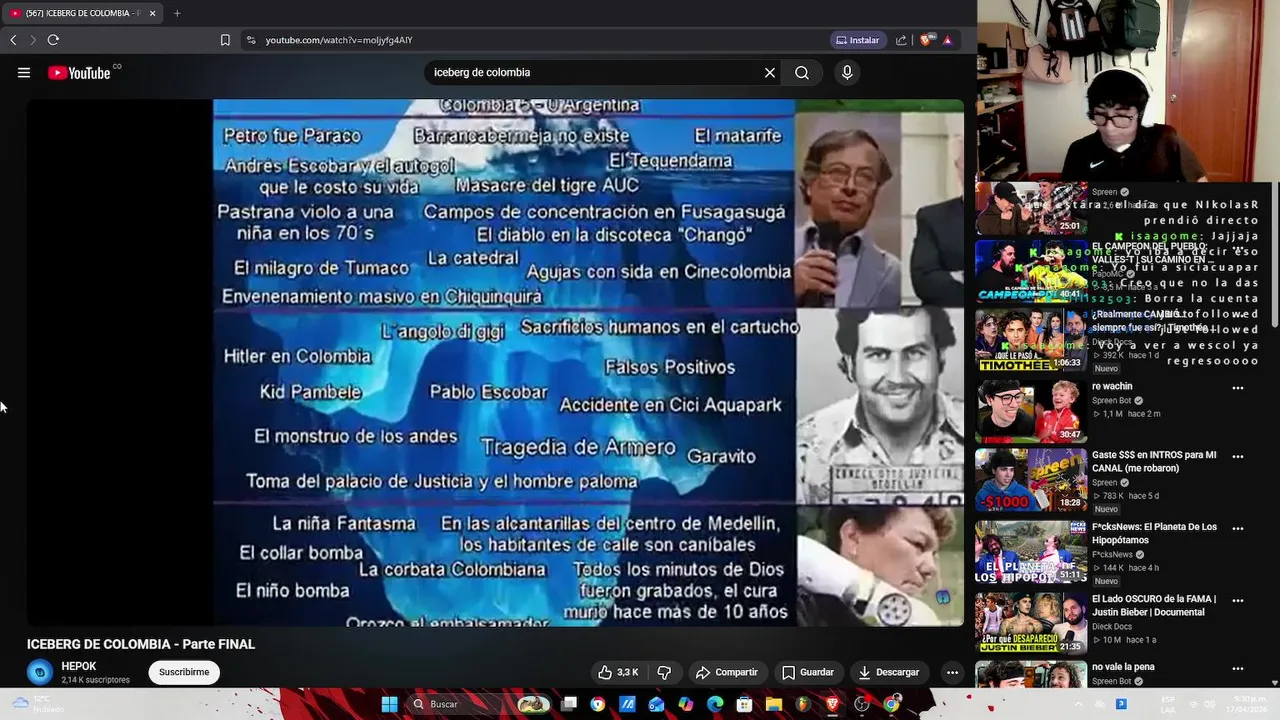Open Microsoft Store from the taskbar
Image resolution: width=1280 pixels, height=720 pixels.
[x=744, y=704]
